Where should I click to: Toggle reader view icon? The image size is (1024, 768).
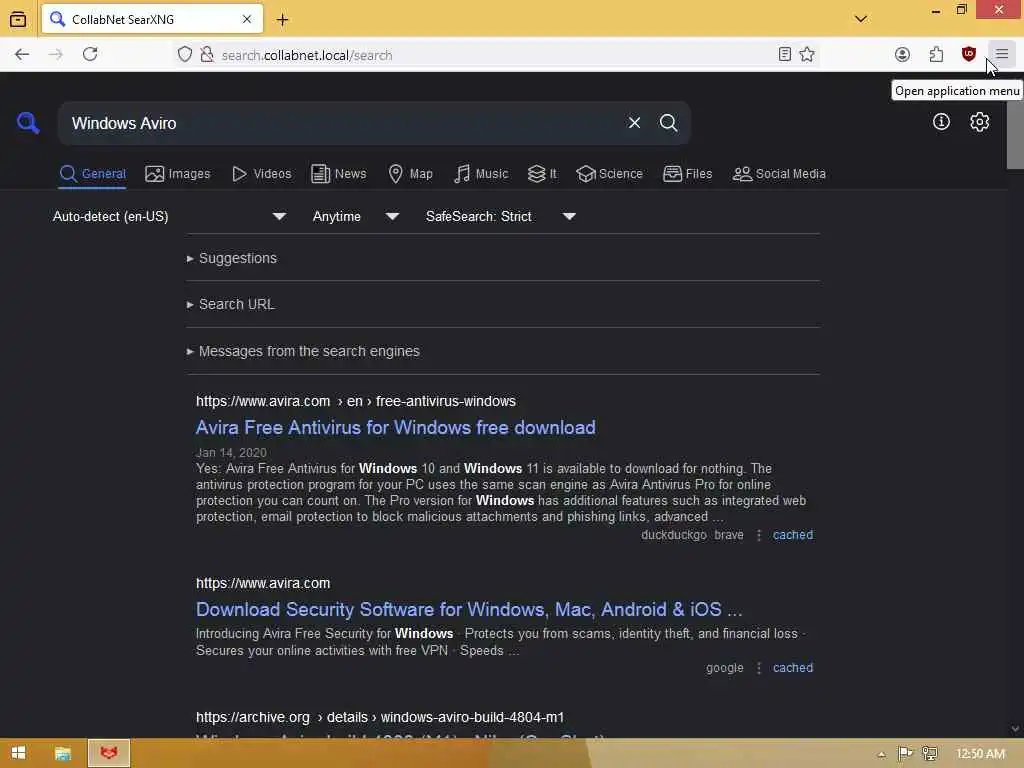785,54
